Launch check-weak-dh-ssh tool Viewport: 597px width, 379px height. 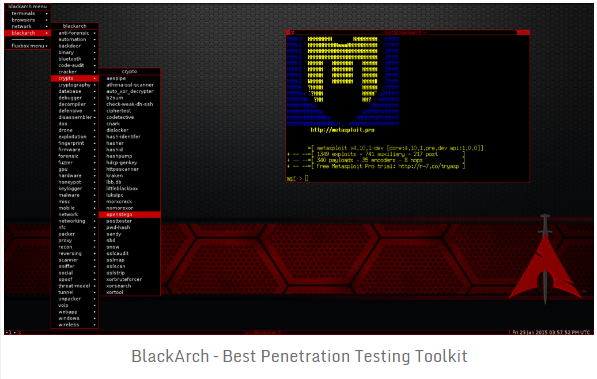pos(129,104)
